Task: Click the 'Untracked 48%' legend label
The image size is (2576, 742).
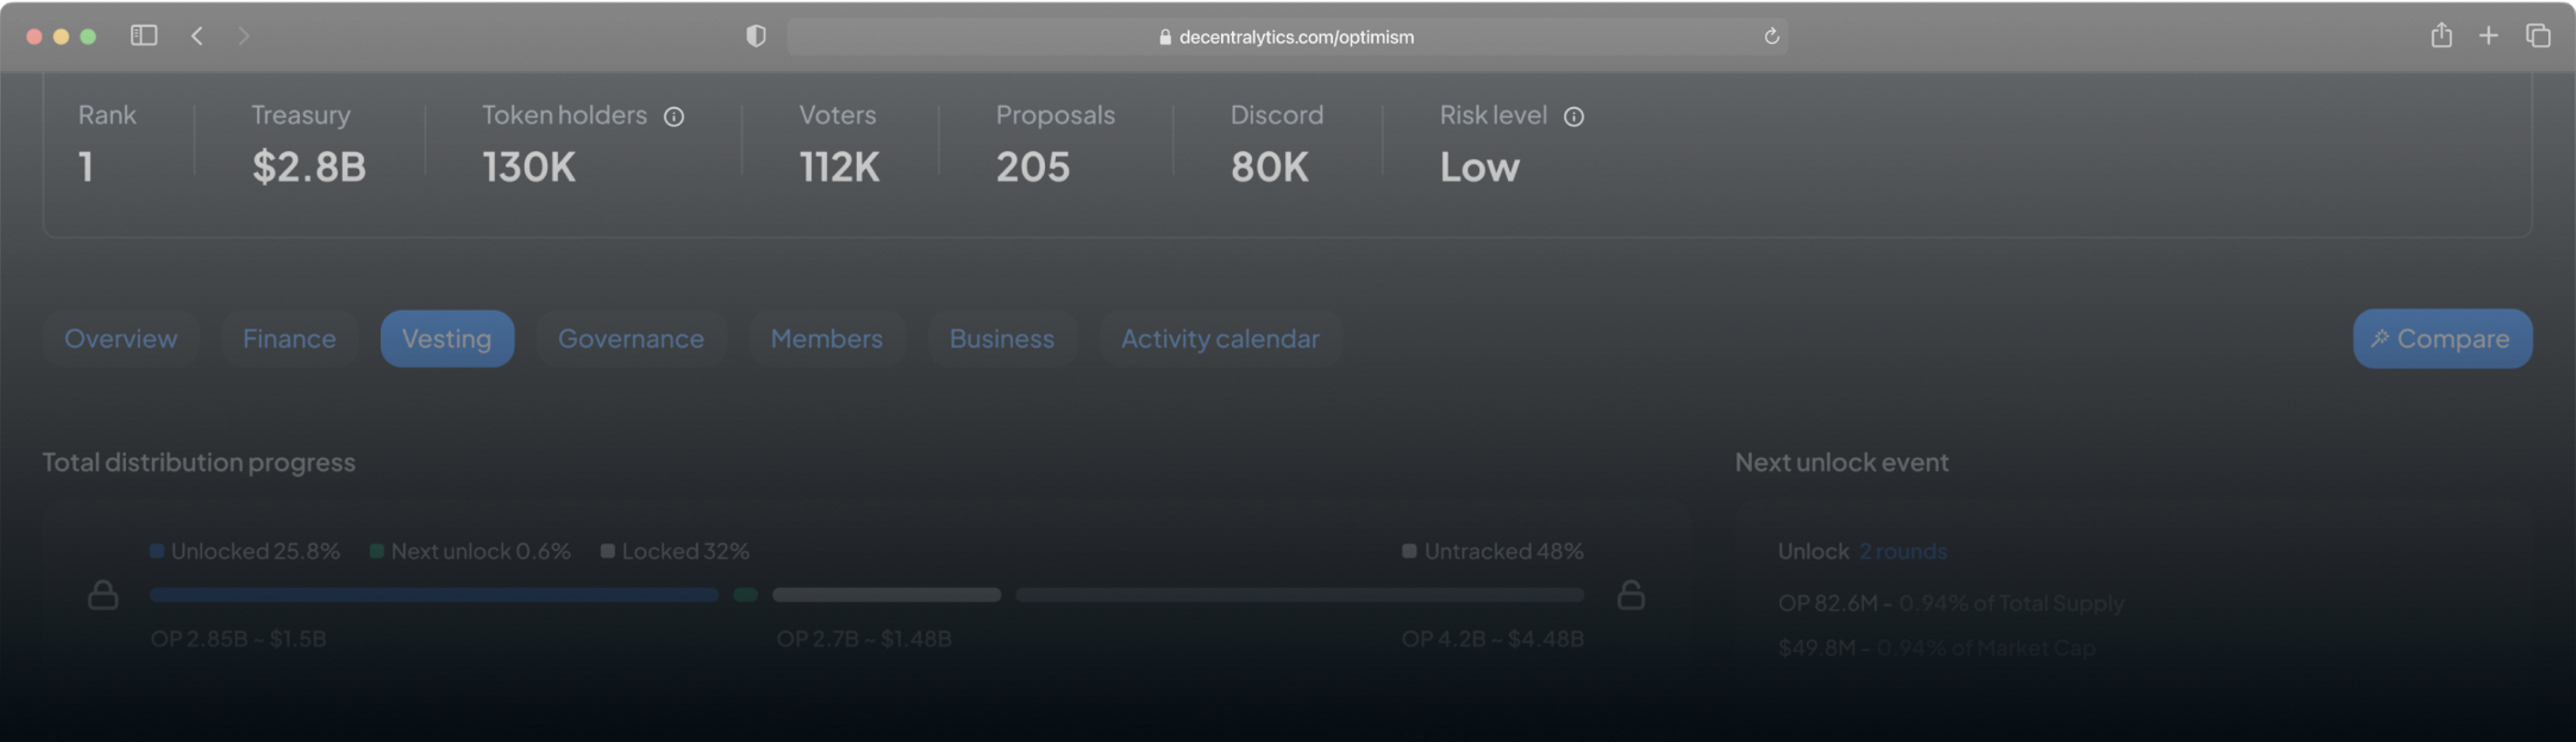Action: [1493, 551]
